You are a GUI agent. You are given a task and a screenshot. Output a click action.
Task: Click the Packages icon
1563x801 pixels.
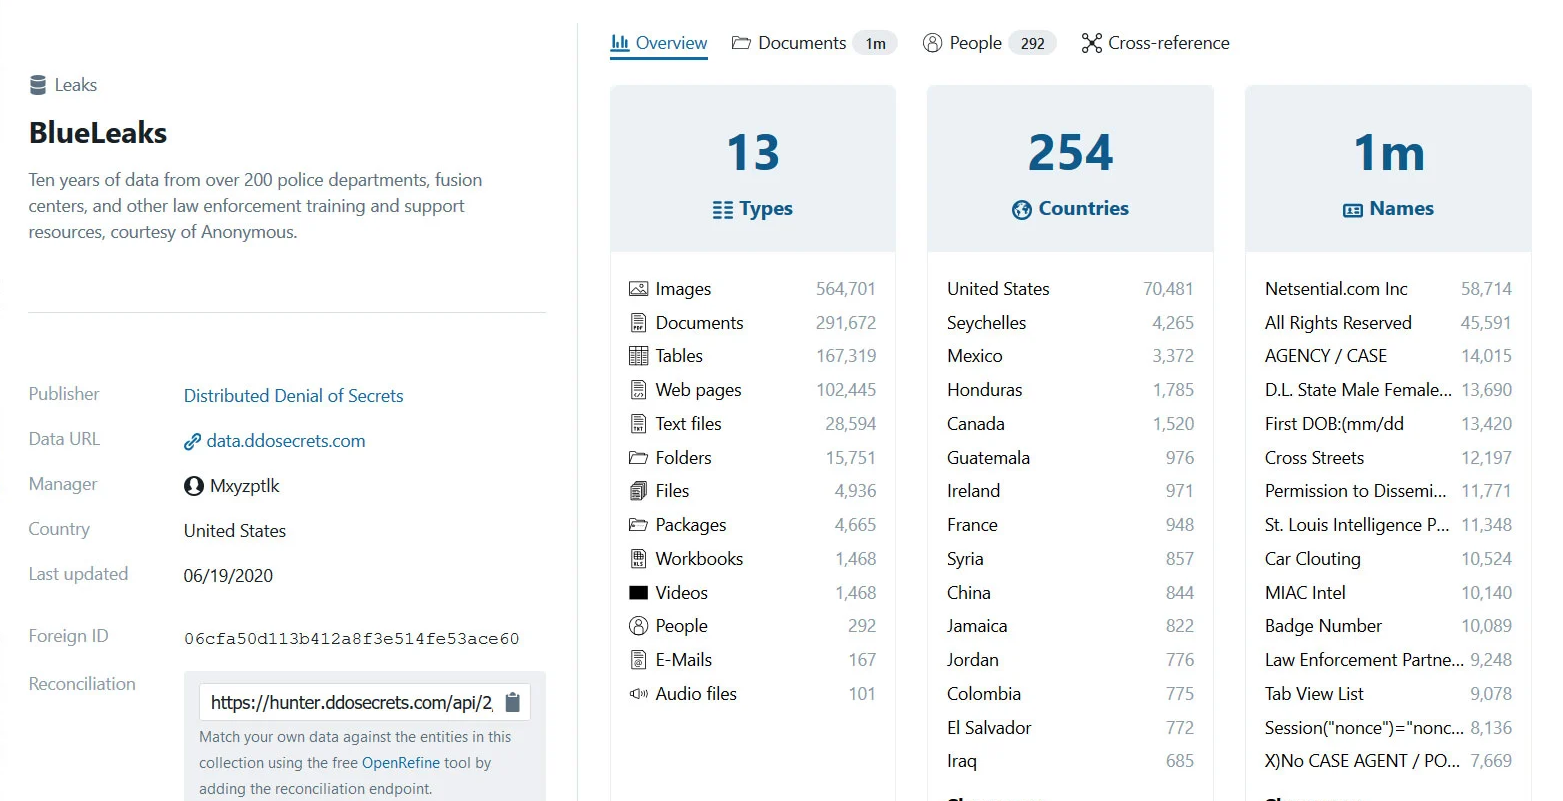638,525
